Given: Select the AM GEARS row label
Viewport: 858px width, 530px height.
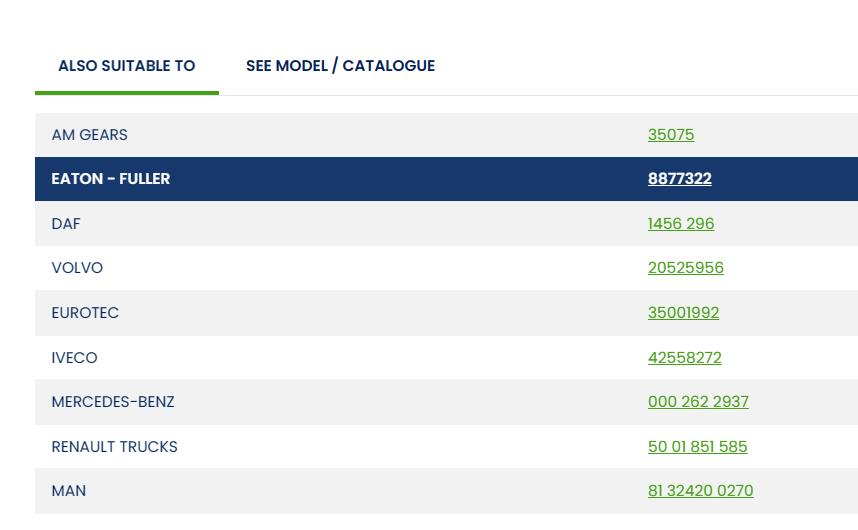Looking at the screenshot, I should [89, 135].
